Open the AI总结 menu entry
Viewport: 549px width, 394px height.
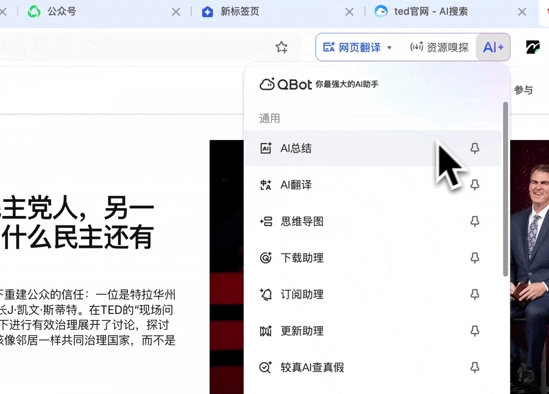[x=373, y=148]
